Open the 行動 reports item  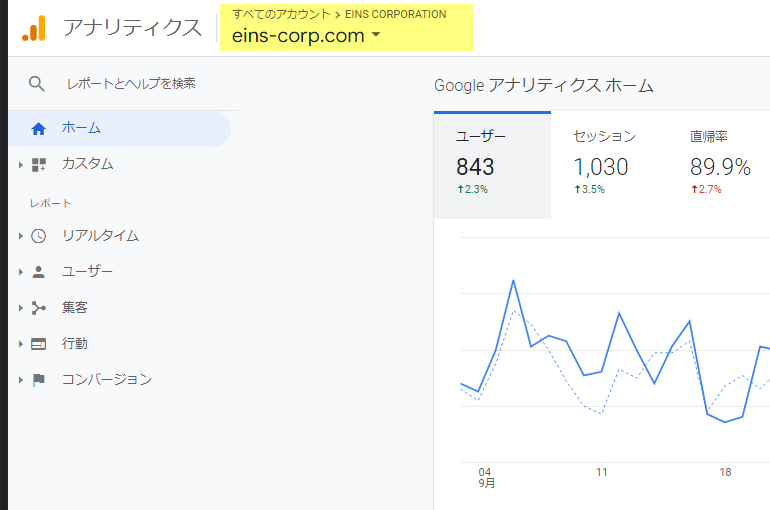click(x=75, y=344)
